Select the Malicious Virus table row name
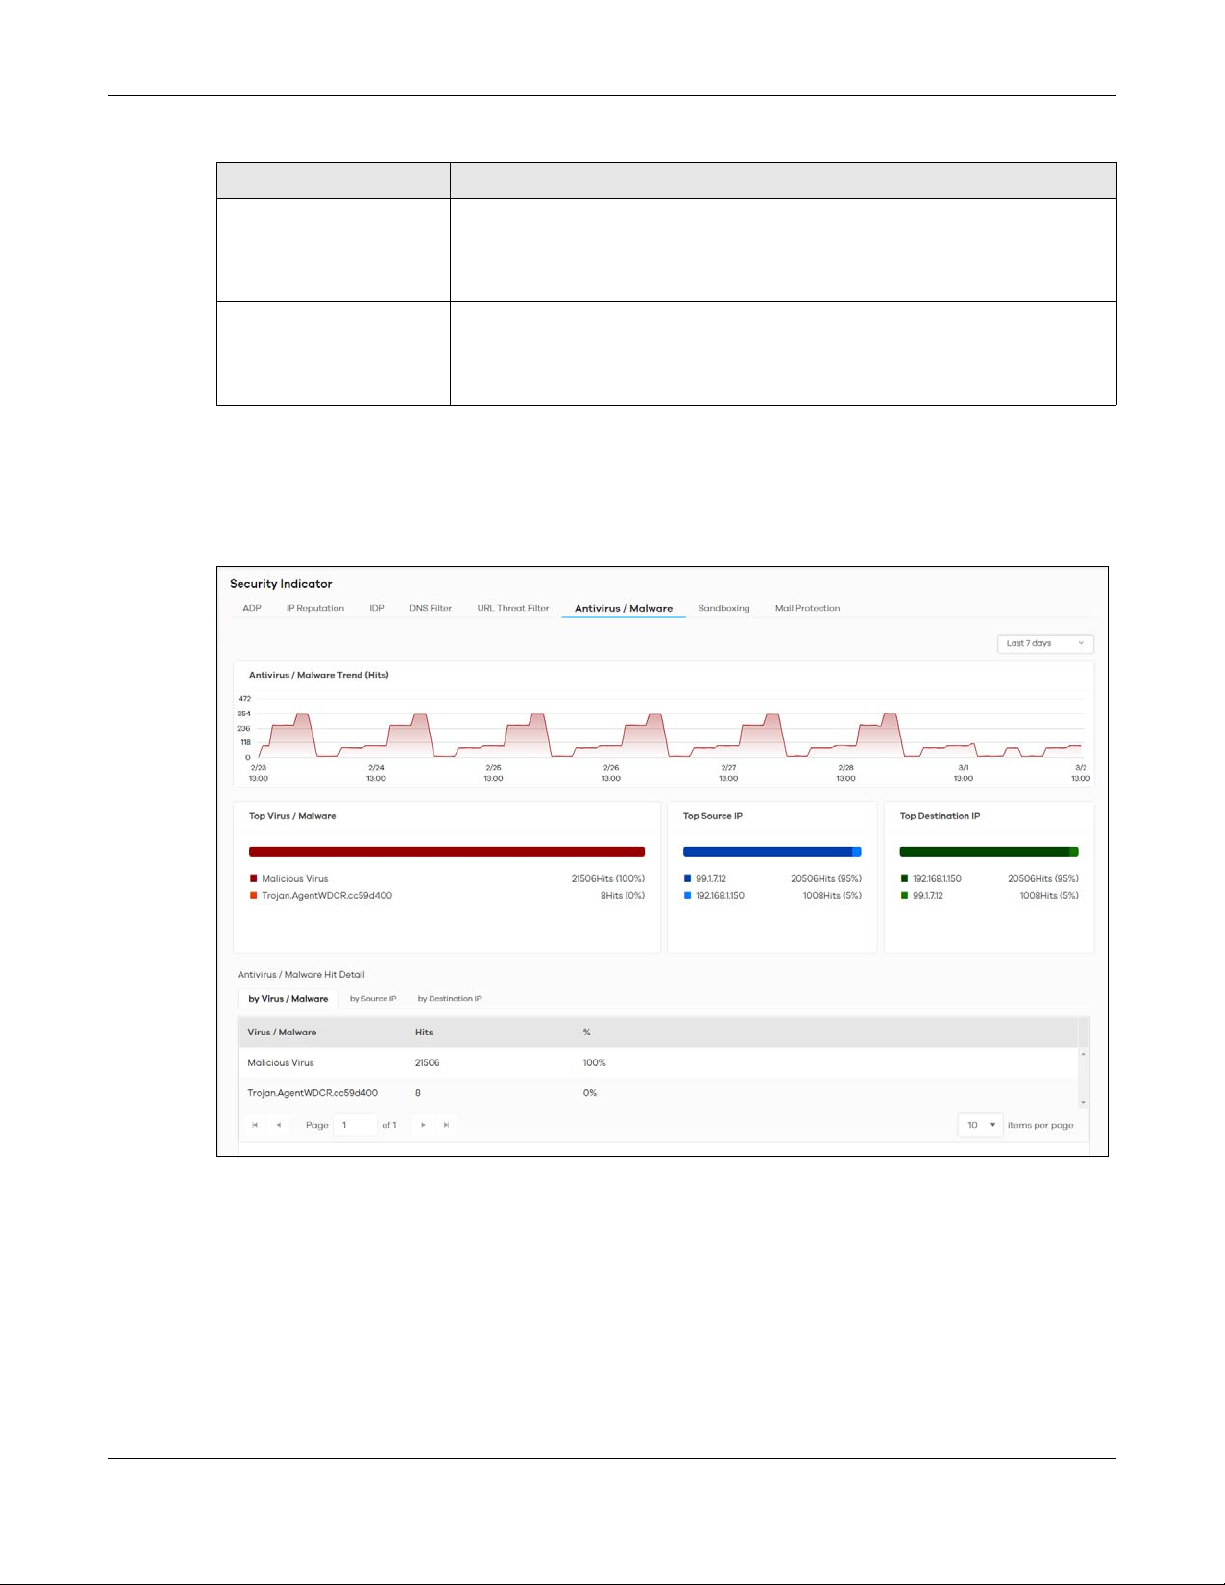Viewport: 1225px width, 1585px height. point(281,1063)
